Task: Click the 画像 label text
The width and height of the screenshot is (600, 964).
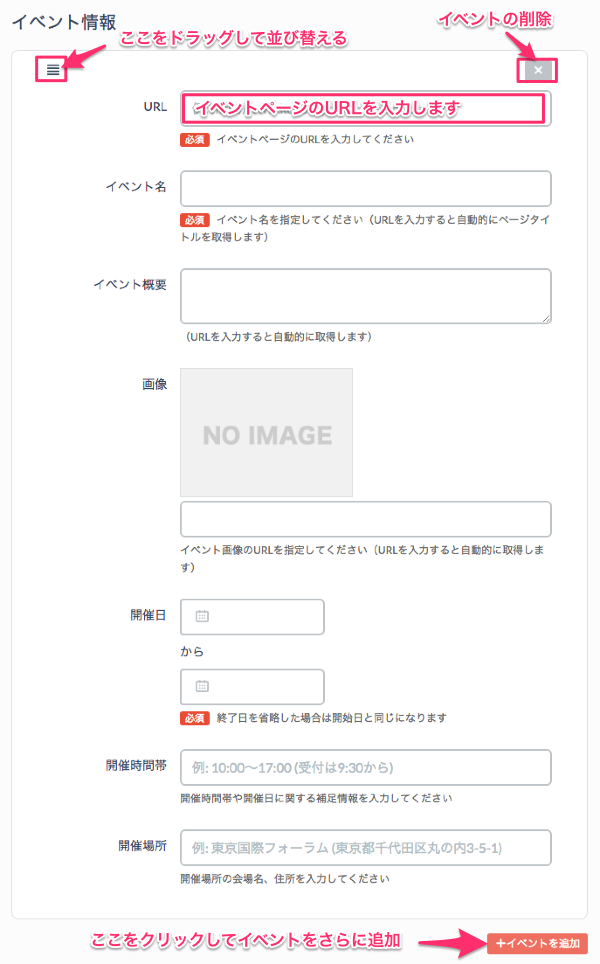Action: pyautogui.click(x=154, y=383)
